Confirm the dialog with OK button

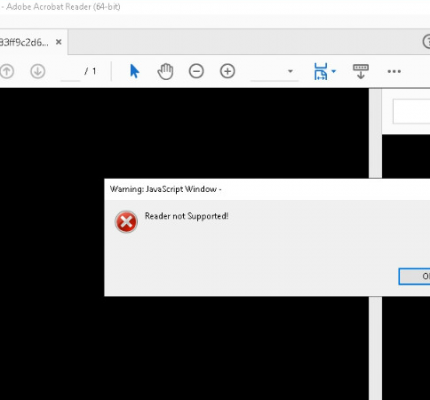[414, 276]
